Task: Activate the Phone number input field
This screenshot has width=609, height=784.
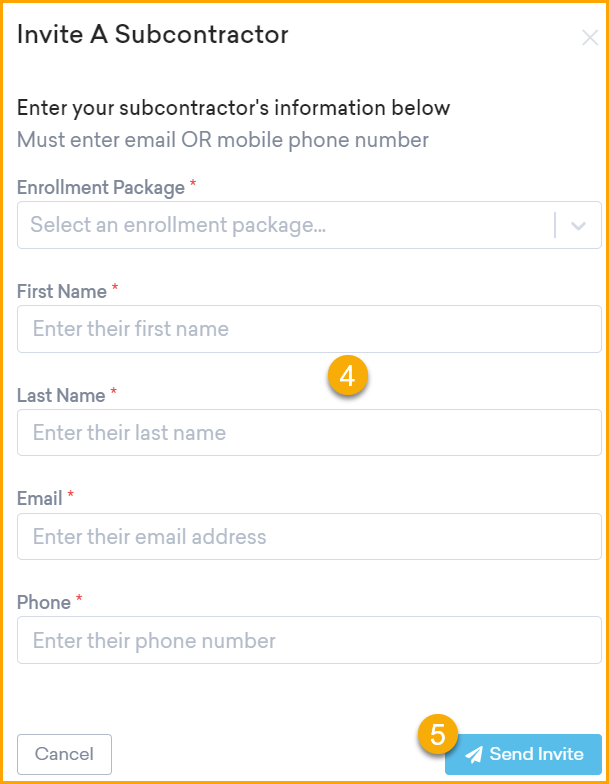Action: point(309,640)
